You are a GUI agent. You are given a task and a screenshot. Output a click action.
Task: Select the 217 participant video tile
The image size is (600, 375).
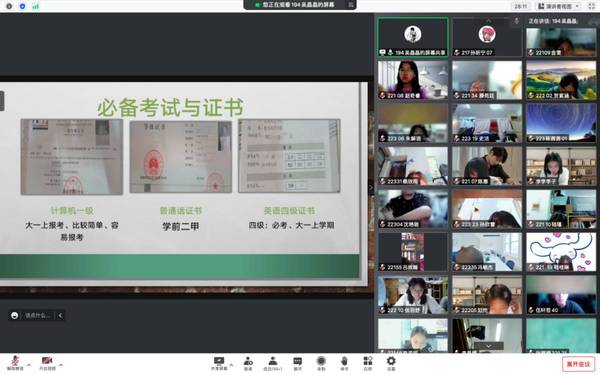[487, 38]
